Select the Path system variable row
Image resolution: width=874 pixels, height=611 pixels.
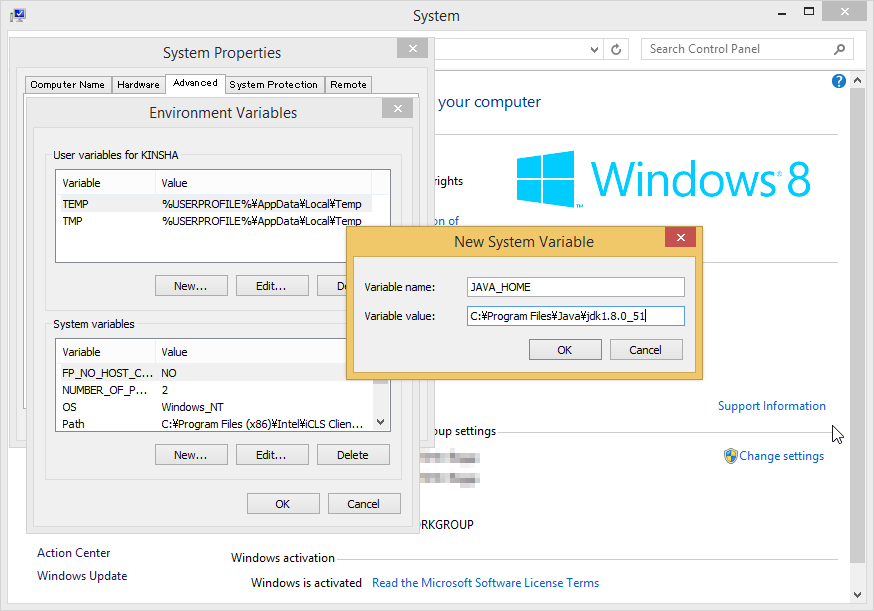coord(215,424)
